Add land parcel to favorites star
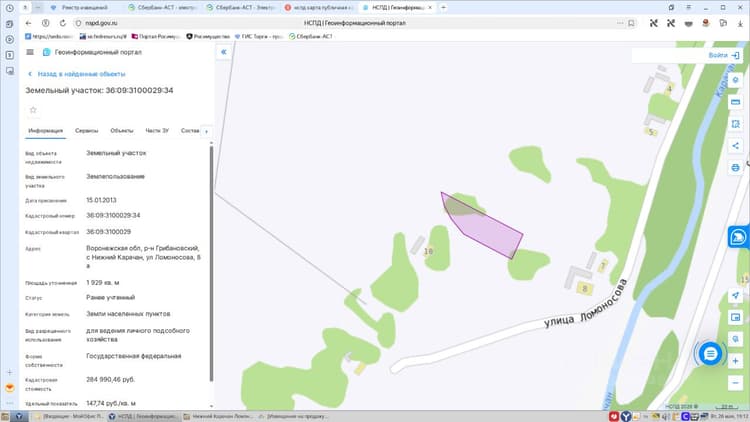Screen dimensions: 750x422 [33, 110]
